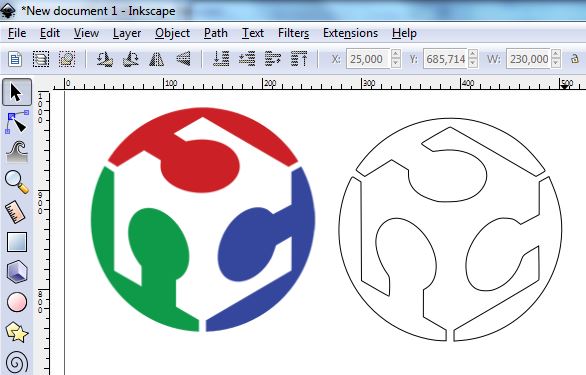Image resolution: width=586 pixels, height=375 pixels.
Task: Click the green section of colored logo
Action: click(x=159, y=243)
